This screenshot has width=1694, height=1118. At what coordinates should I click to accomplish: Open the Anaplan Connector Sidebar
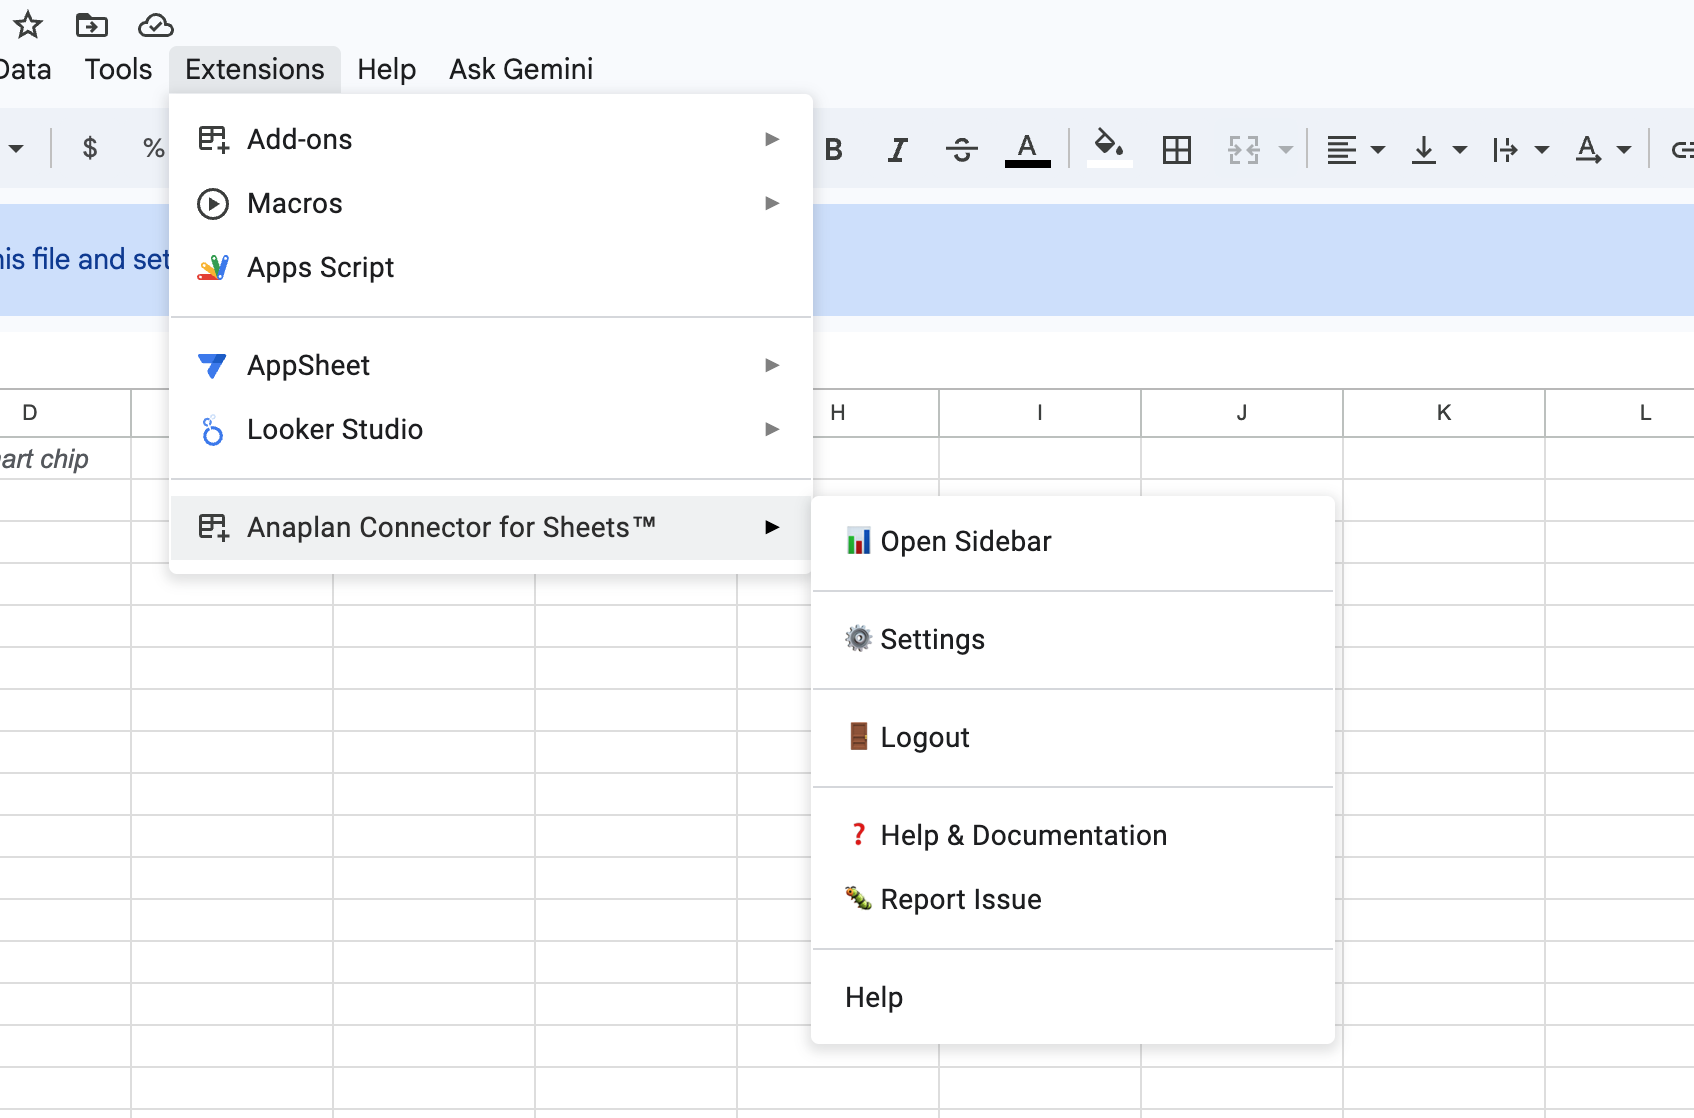point(965,541)
